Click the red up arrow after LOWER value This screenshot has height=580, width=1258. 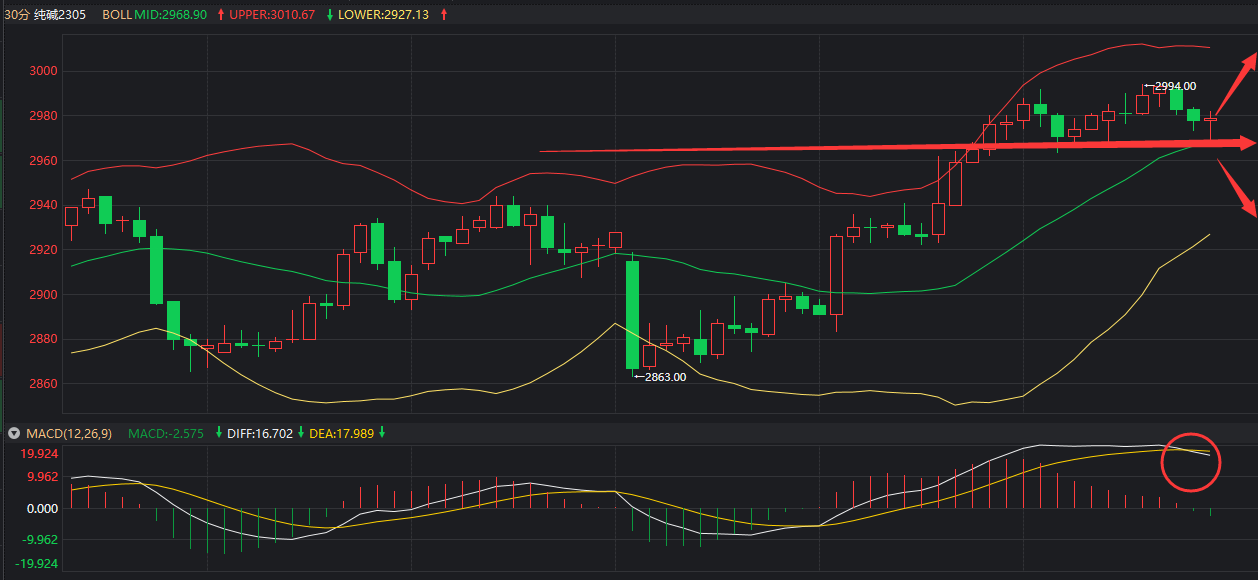click(x=444, y=15)
